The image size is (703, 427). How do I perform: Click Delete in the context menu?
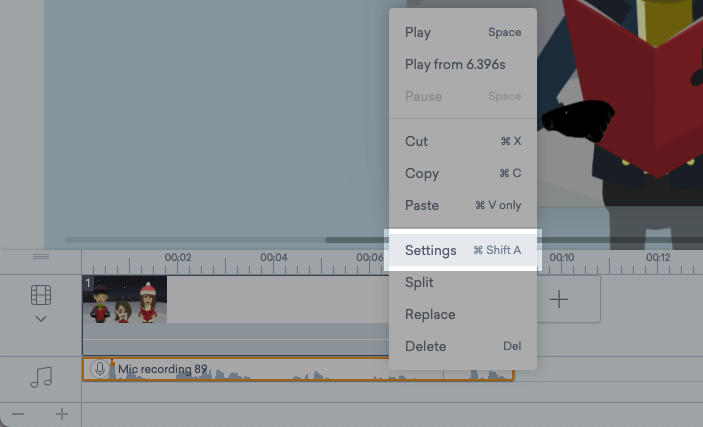point(425,346)
